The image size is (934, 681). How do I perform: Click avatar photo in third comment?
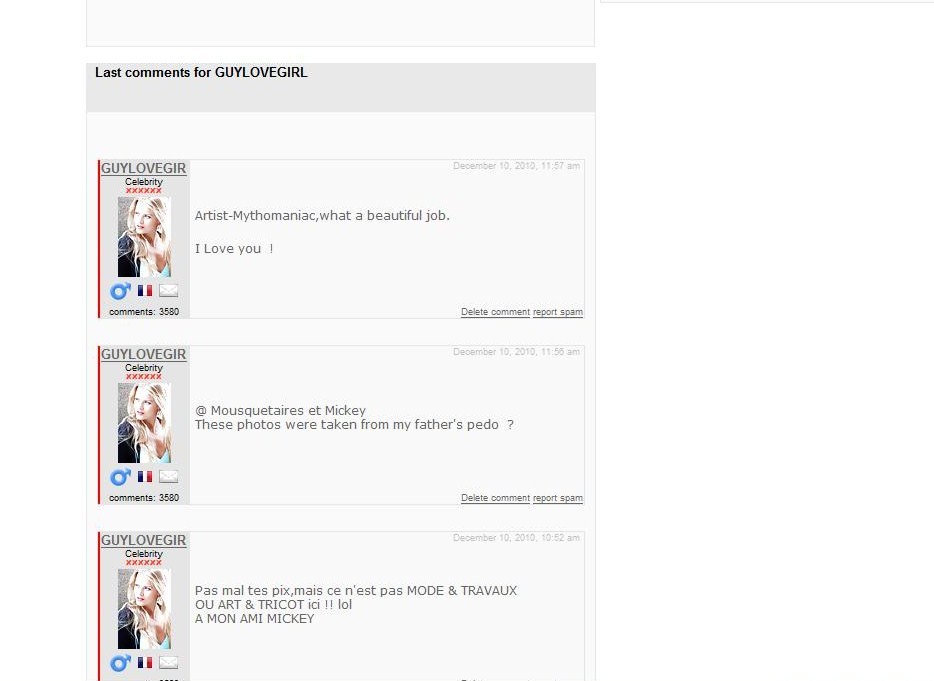tap(144, 609)
